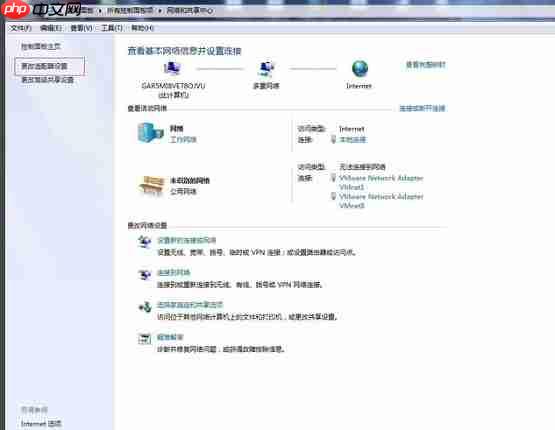Screen dimensions: 555x430
Task: Click the icon beside 连接到网络
Action: [144, 274]
